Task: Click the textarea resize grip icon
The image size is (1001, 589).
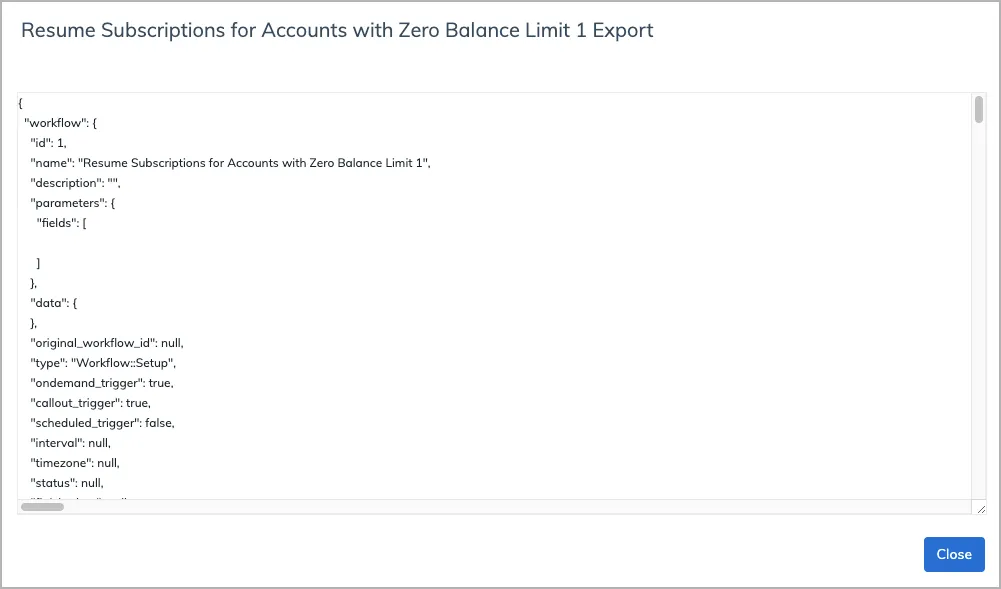Action: point(981,509)
